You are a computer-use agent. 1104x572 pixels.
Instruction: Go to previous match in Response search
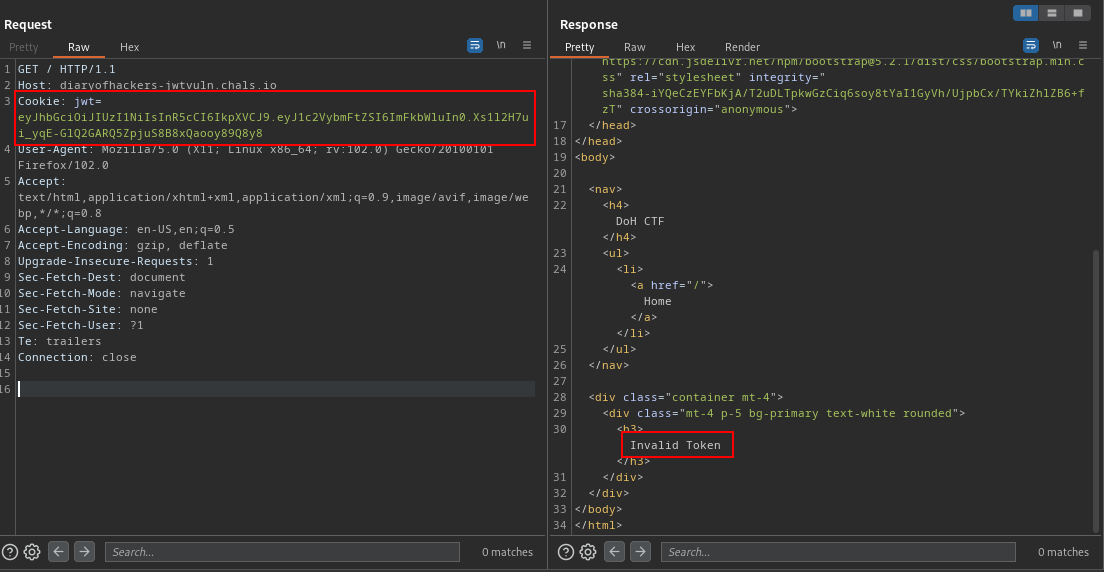[615, 552]
